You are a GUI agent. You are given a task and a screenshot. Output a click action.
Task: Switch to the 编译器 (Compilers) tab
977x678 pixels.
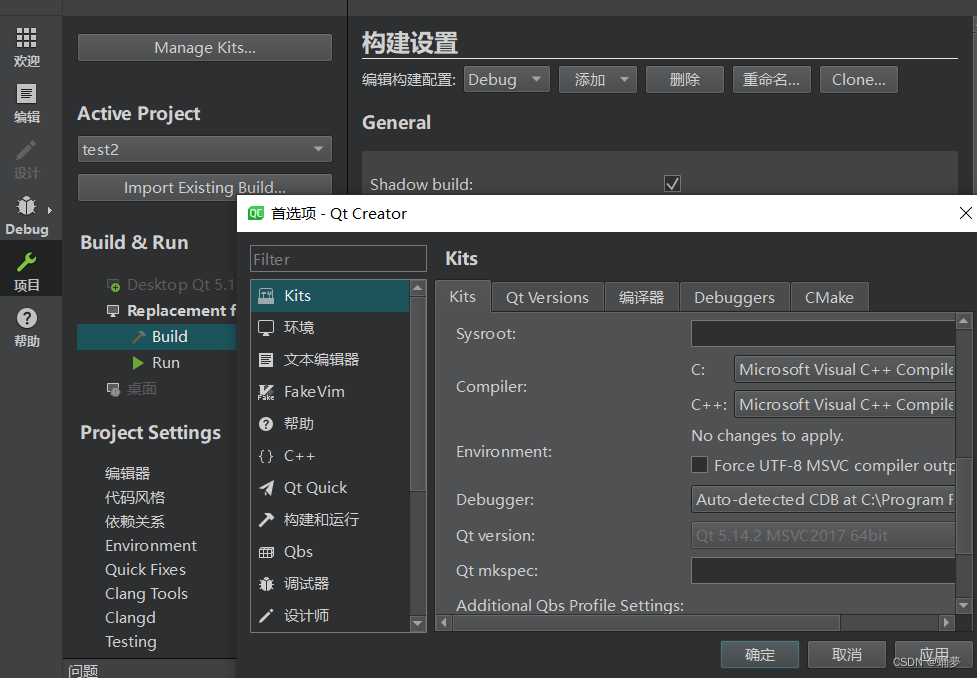click(x=641, y=297)
